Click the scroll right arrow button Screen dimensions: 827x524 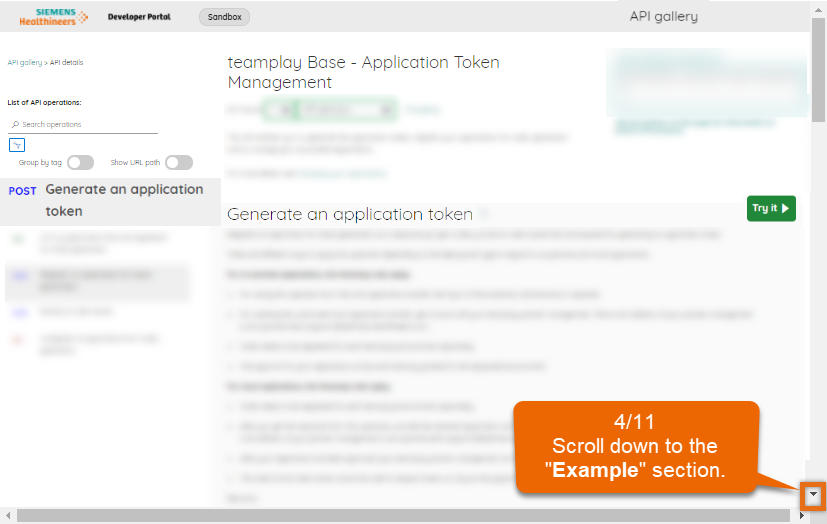[x=803, y=516]
